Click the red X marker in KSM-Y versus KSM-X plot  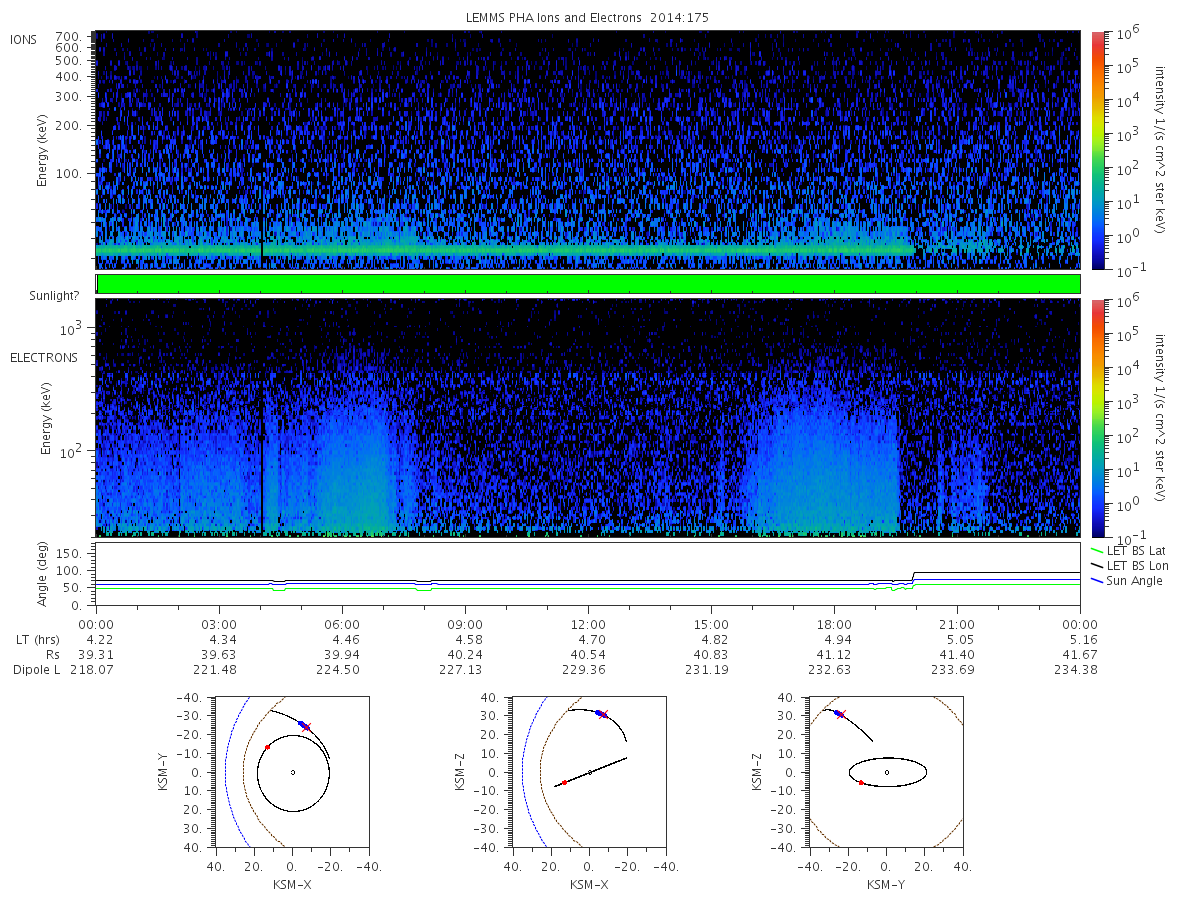pos(307,726)
